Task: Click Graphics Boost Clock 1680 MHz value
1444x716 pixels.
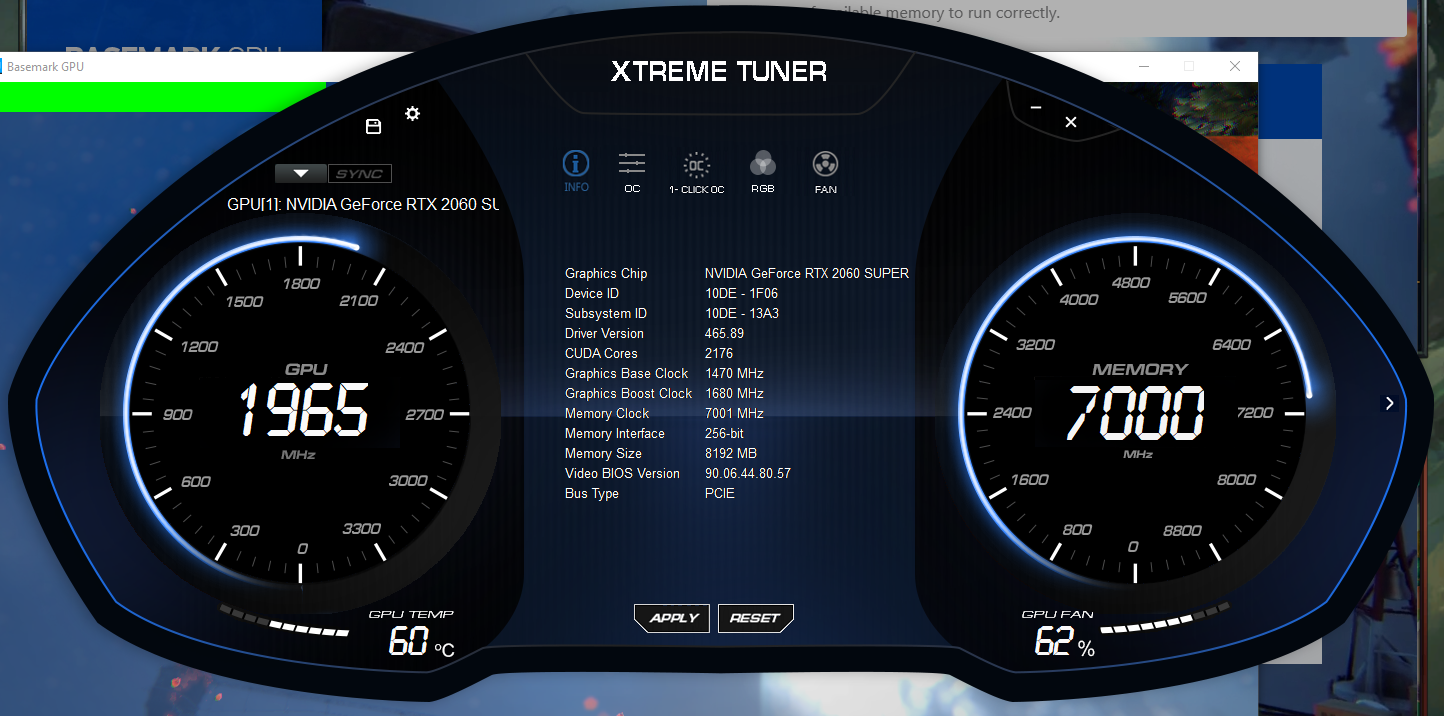Action: (x=734, y=393)
